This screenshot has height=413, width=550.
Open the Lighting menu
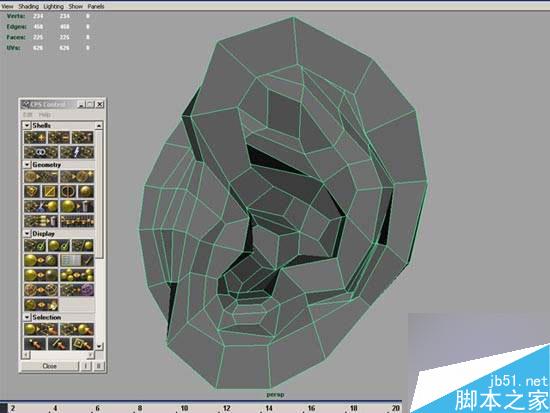tap(53, 6)
